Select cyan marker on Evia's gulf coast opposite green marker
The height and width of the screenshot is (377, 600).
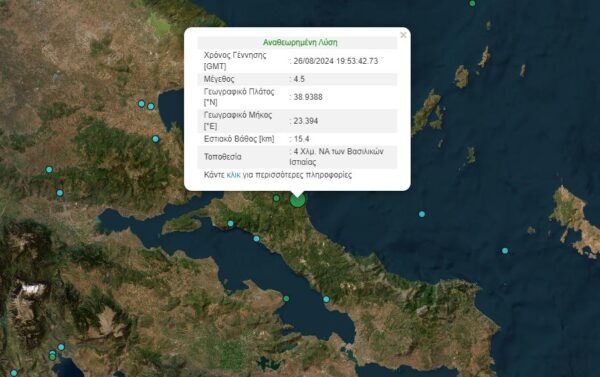326,299
